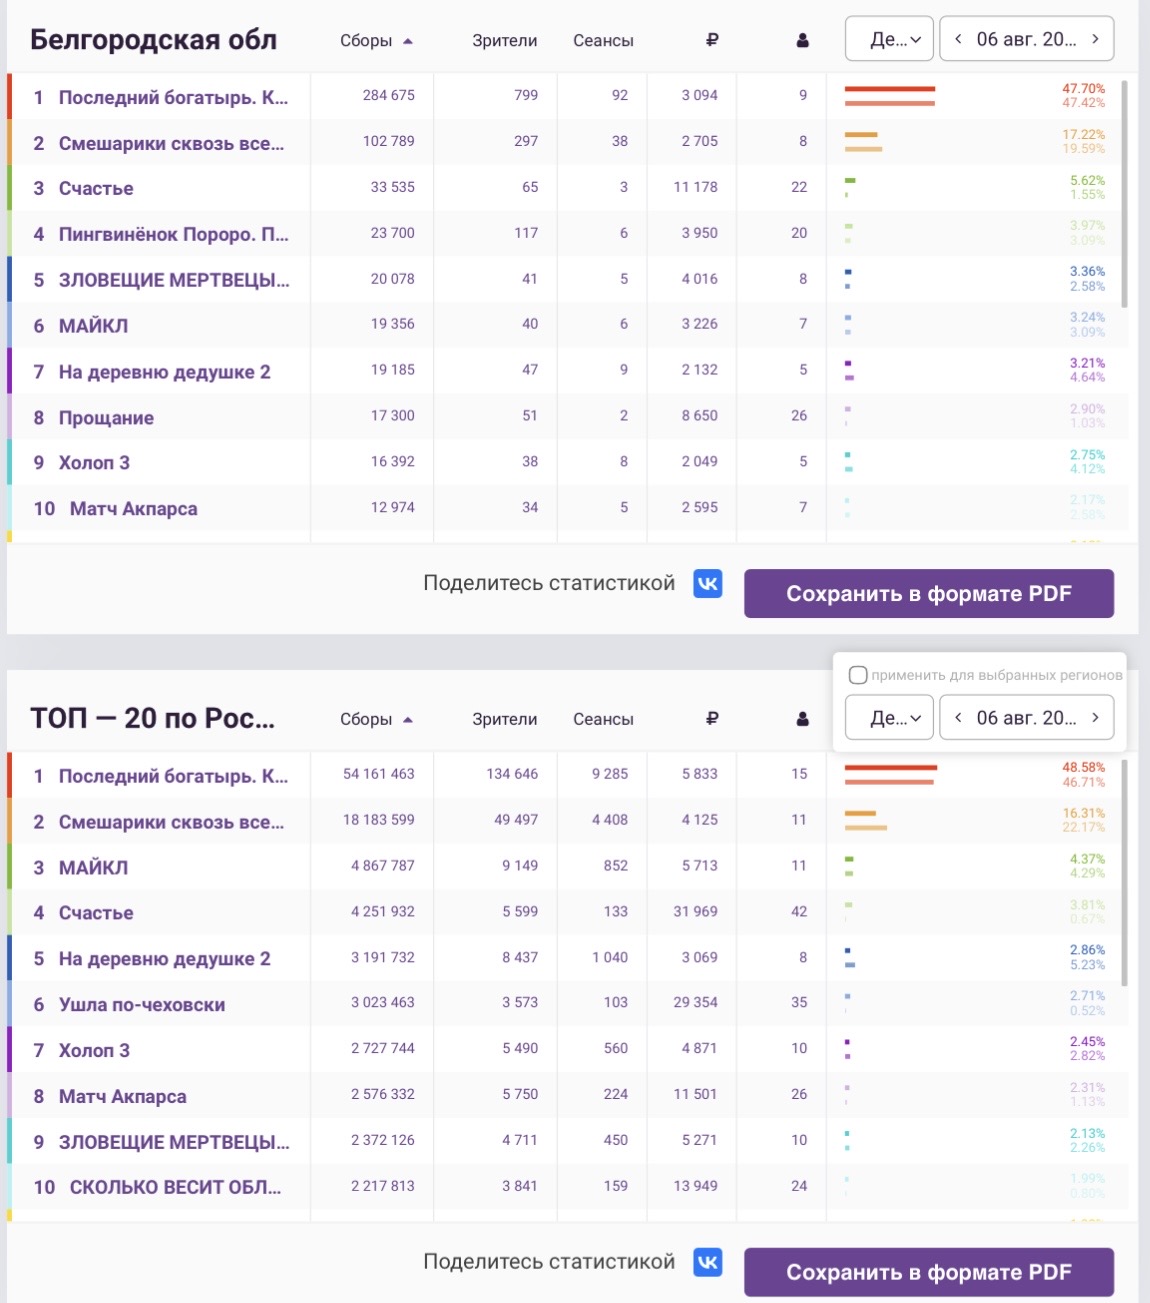This screenshot has height=1303, width=1150.
Task: Click the scrollbar of the Belgorod table
Action: point(1125,195)
